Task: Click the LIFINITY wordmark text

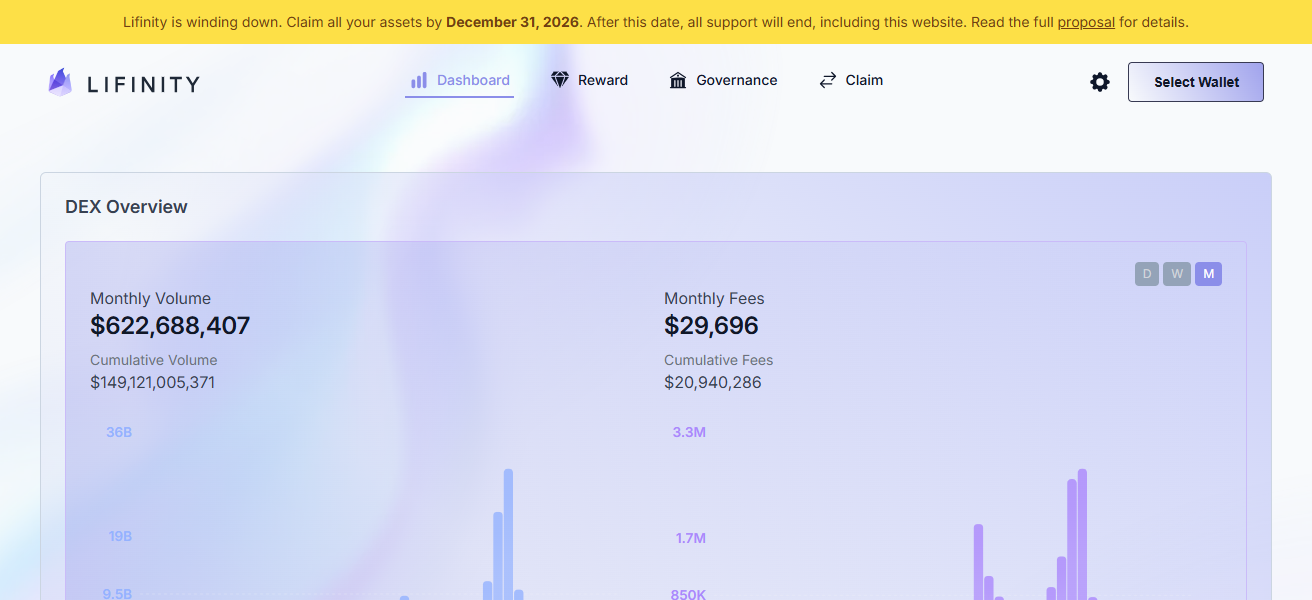Action: [x=143, y=84]
